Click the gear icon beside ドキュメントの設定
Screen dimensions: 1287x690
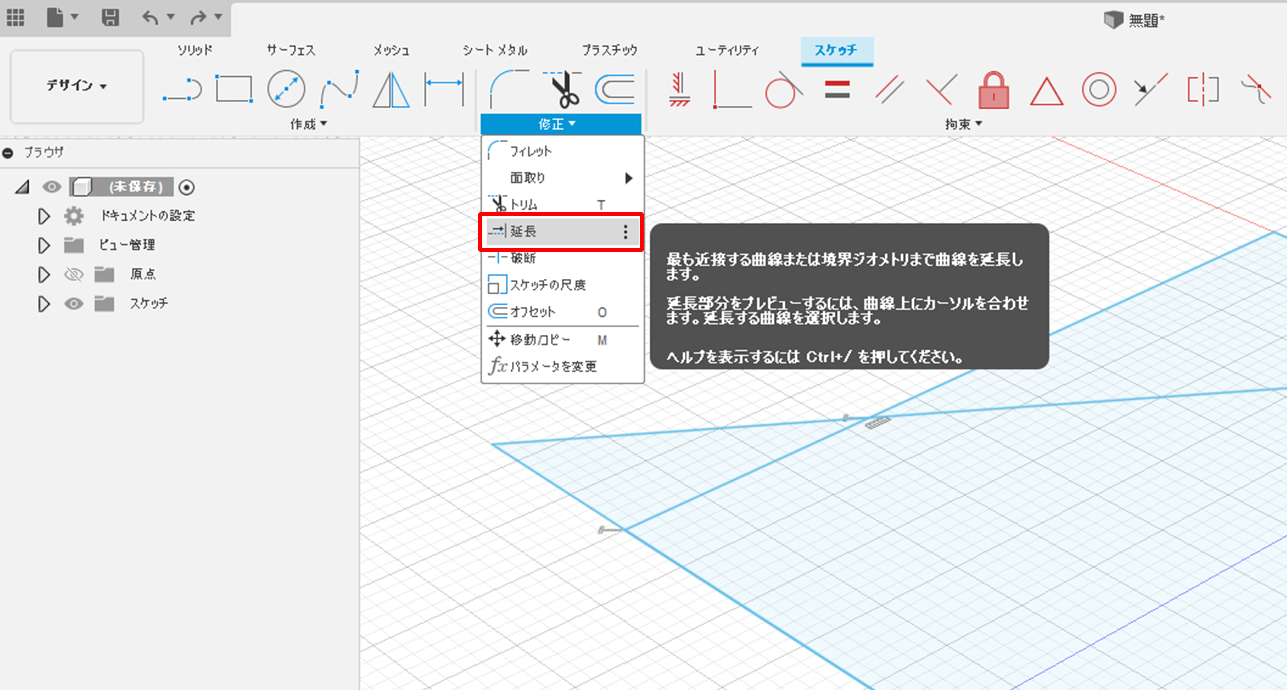click(x=74, y=216)
